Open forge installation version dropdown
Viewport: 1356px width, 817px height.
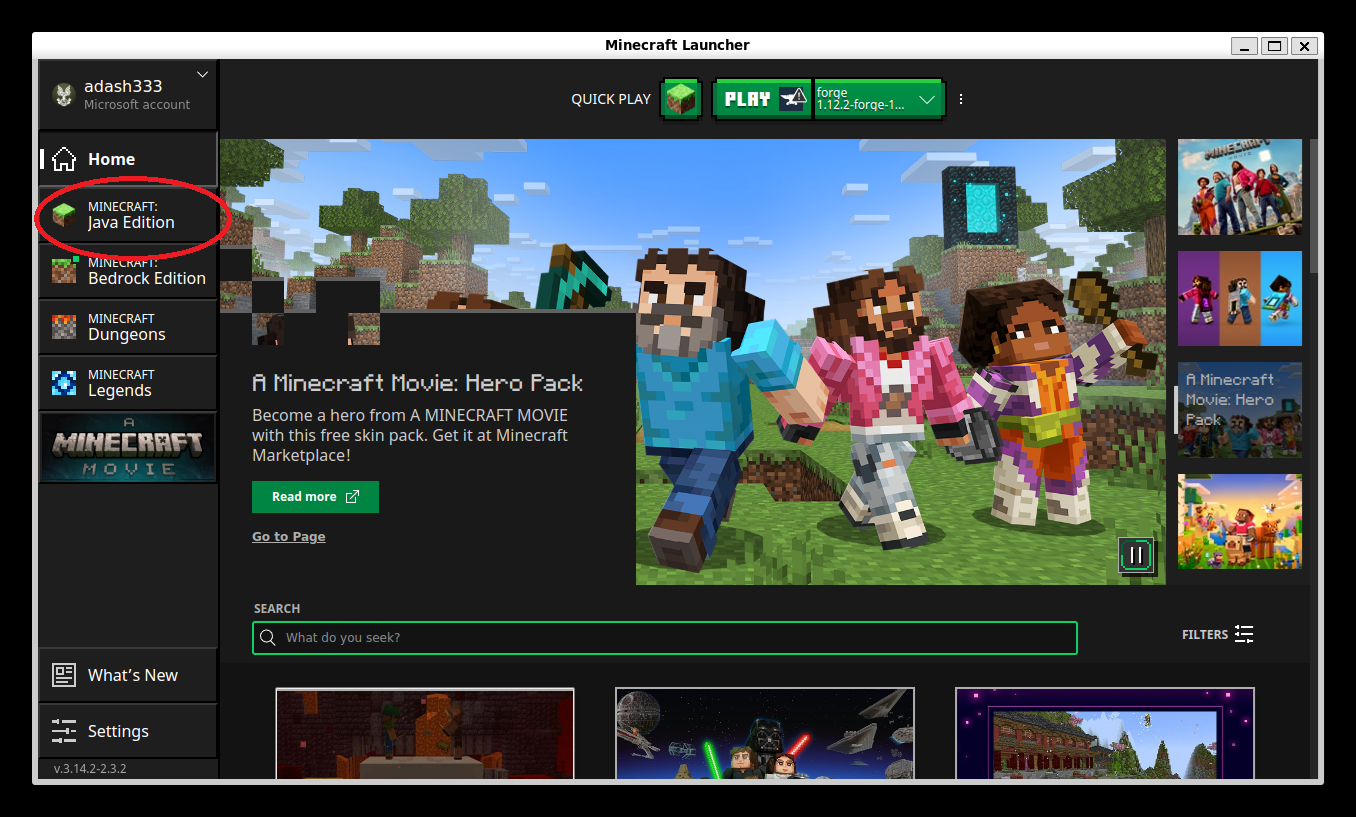pyautogui.click(x=879, y=99)
